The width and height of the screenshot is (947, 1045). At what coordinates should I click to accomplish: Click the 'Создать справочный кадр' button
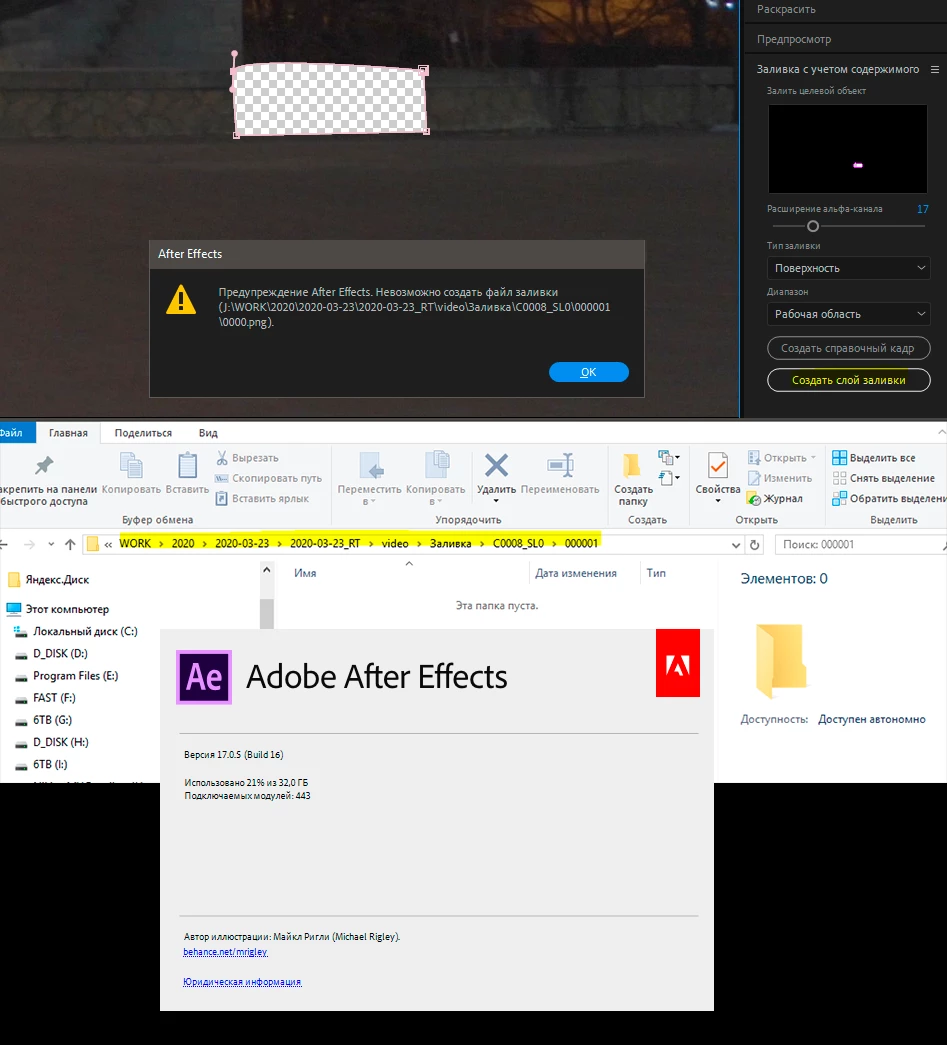tap(848, 348)
